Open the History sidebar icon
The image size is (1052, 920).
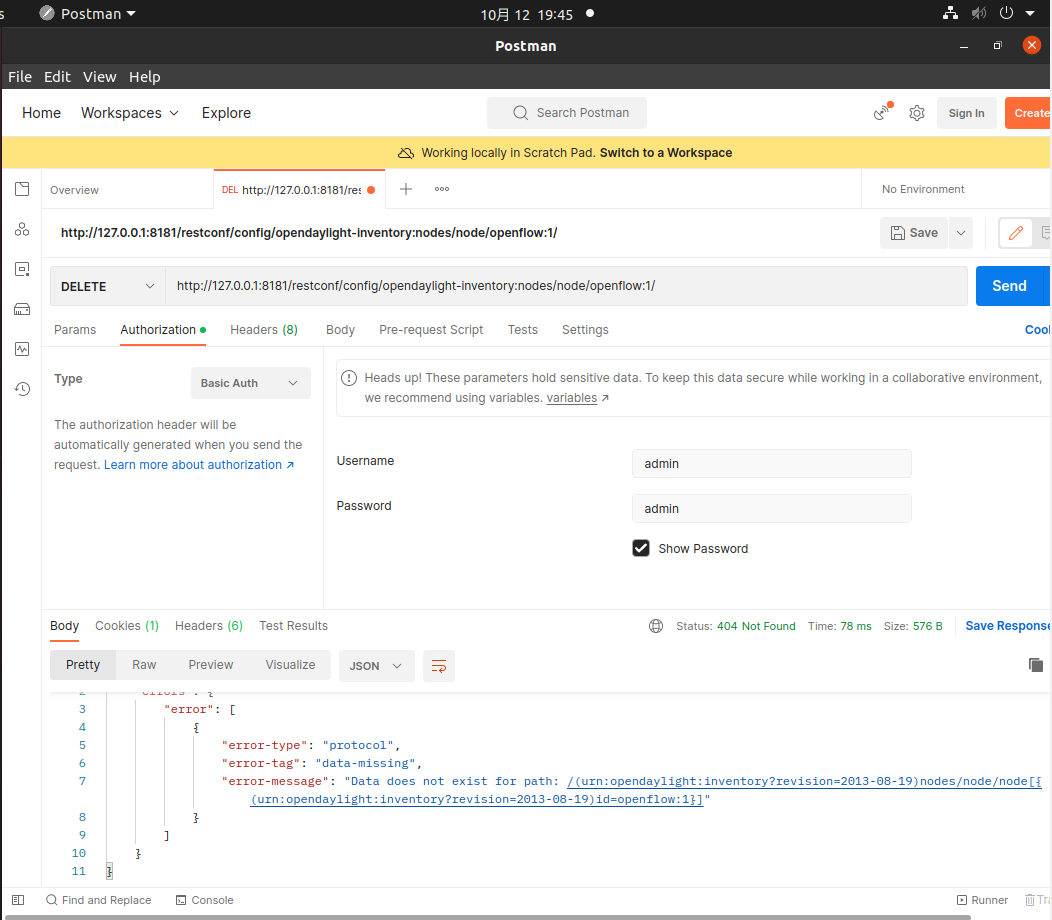pyautogui.click(x=22, y=389)
